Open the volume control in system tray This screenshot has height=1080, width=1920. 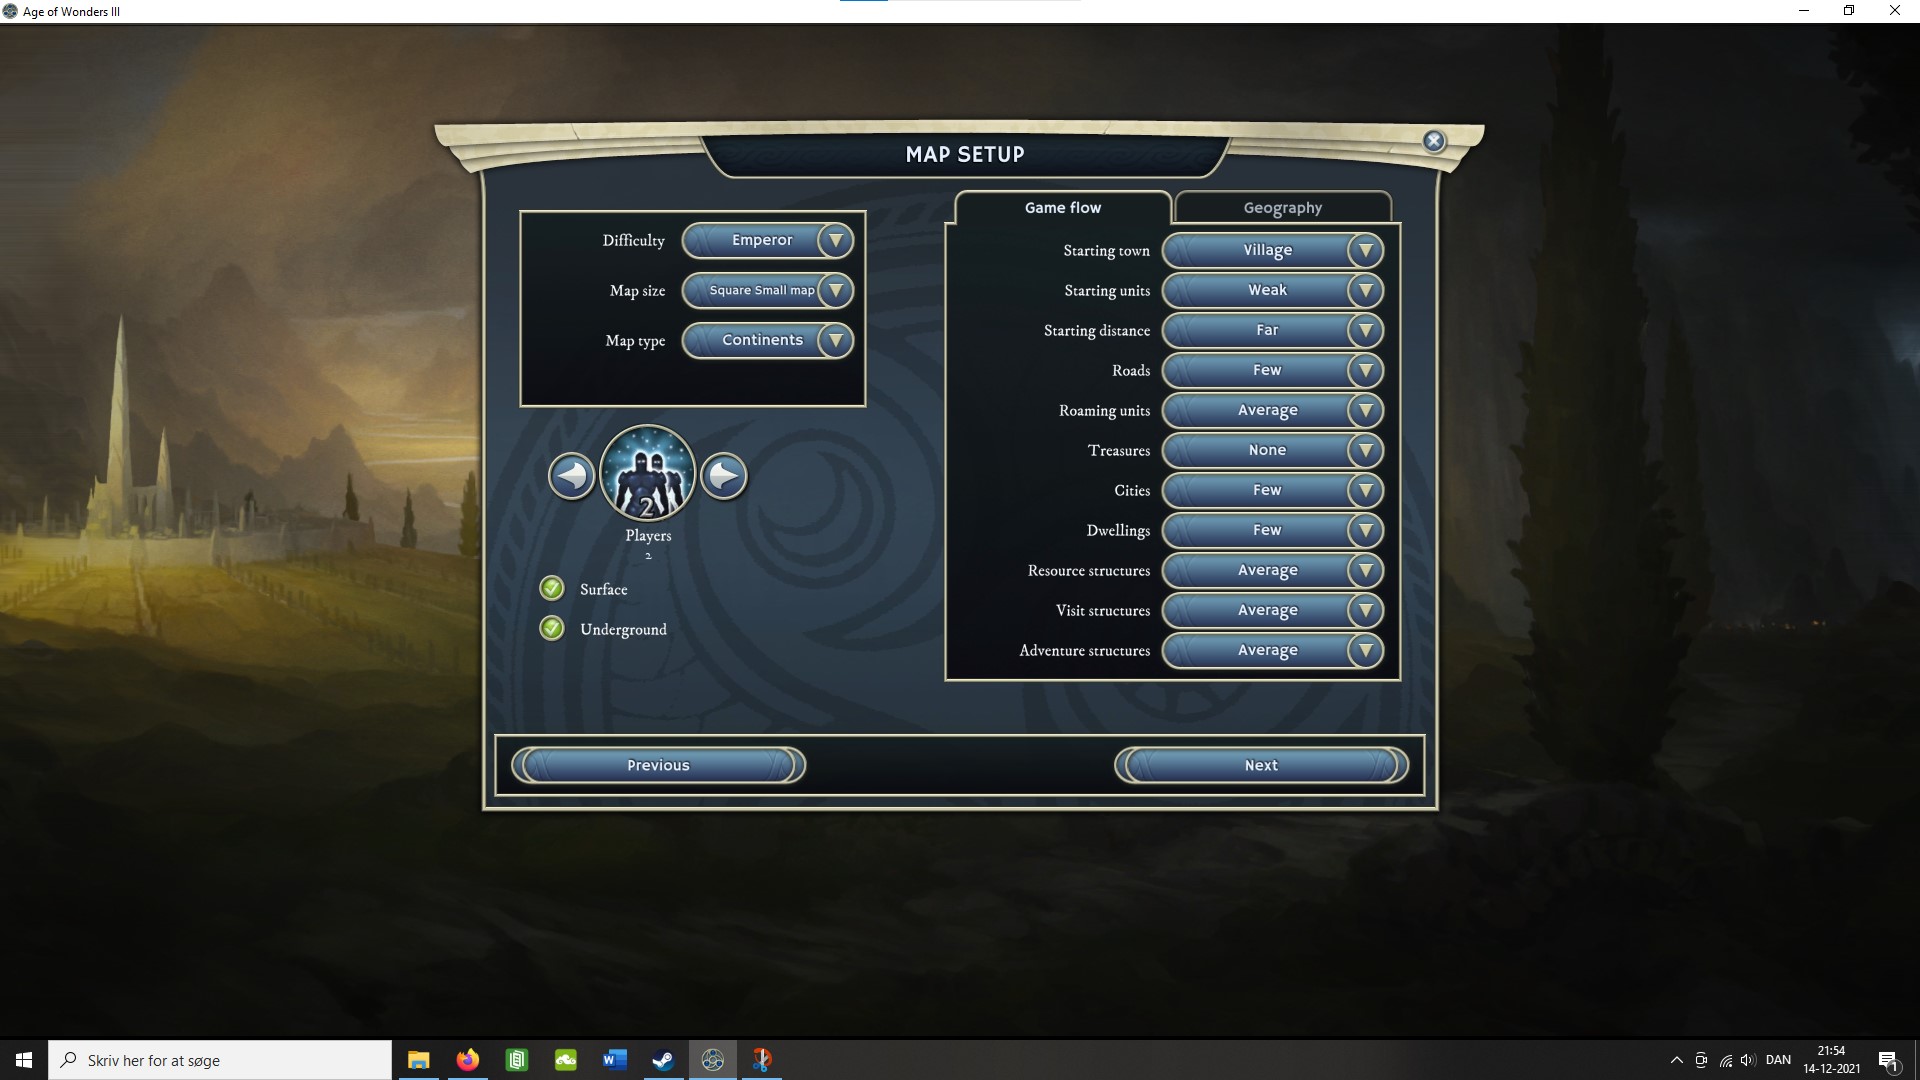coord(1748,1060)
